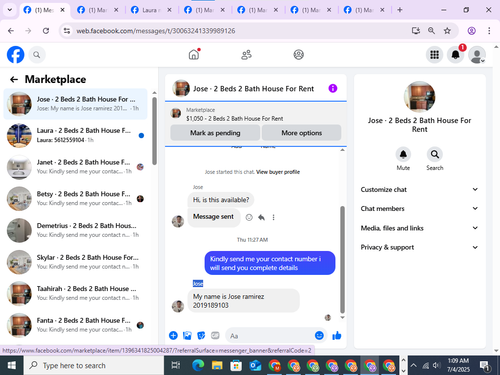Open a new browser tab

click(x=400, y=10)
